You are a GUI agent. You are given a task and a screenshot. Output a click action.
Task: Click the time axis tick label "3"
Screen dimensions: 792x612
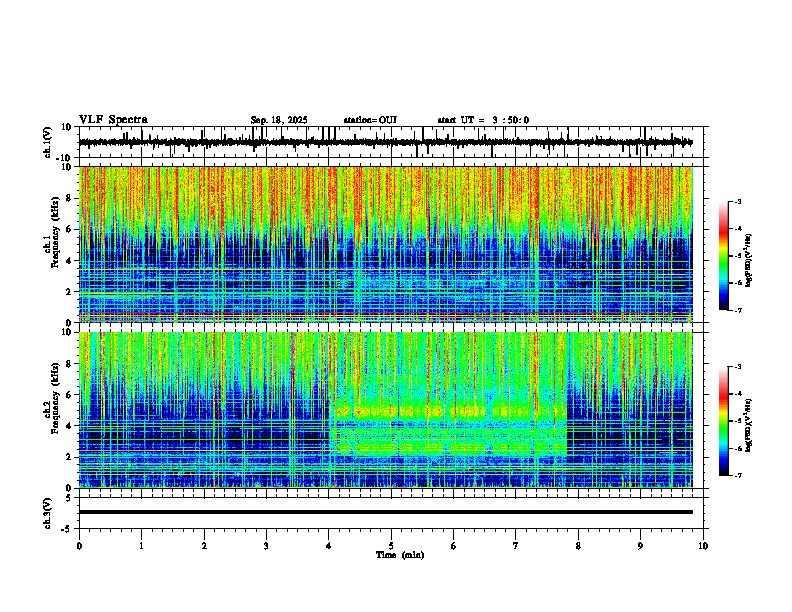[x=266, y=546]
